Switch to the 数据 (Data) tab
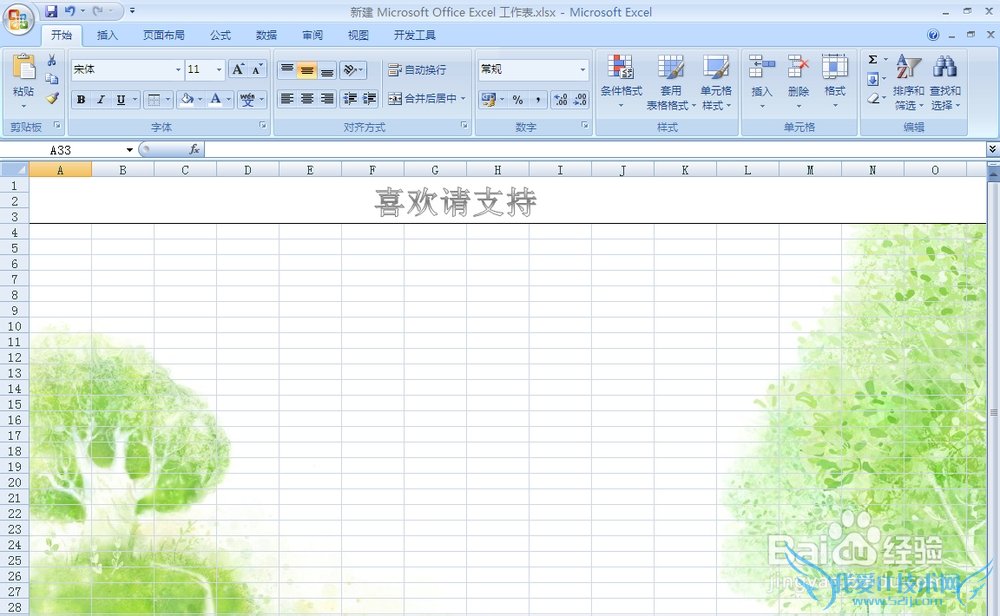This screenshot has height=616, width=1000. 267,35
